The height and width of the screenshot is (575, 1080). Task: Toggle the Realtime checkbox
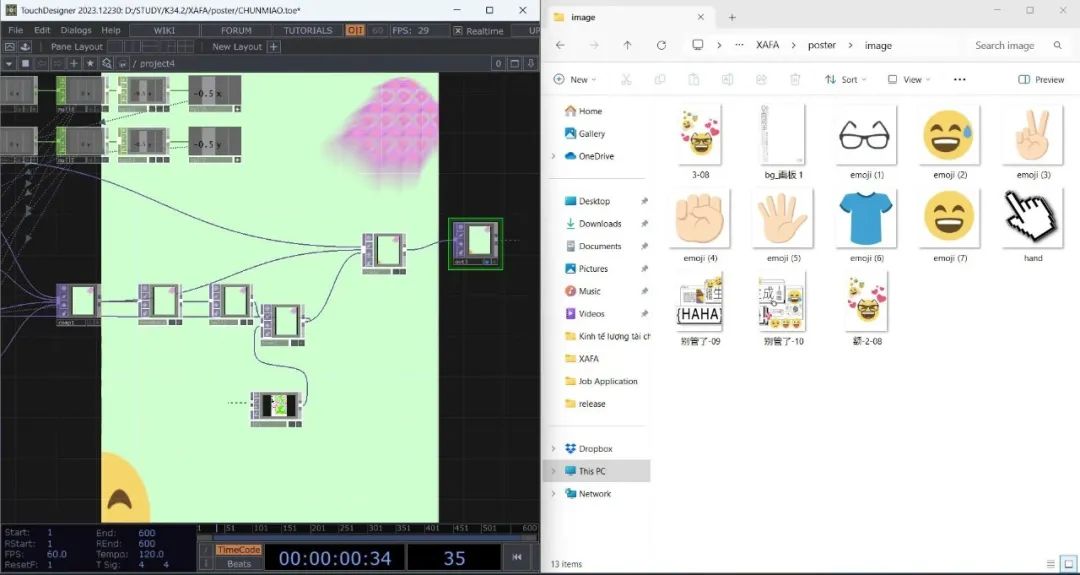tap(458, 31)
